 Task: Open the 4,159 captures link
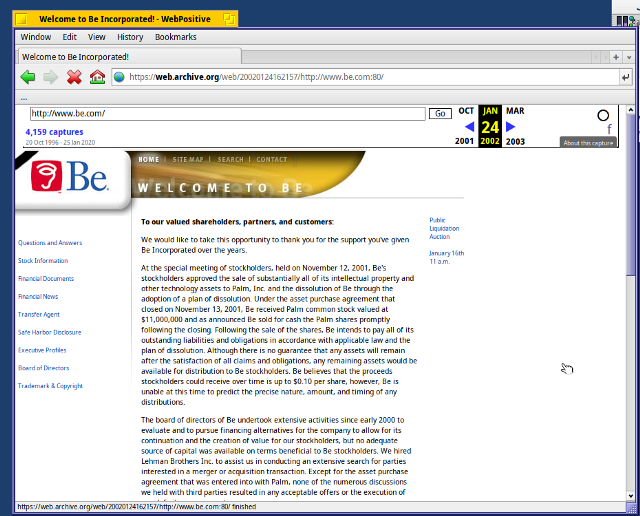(54, 132)
